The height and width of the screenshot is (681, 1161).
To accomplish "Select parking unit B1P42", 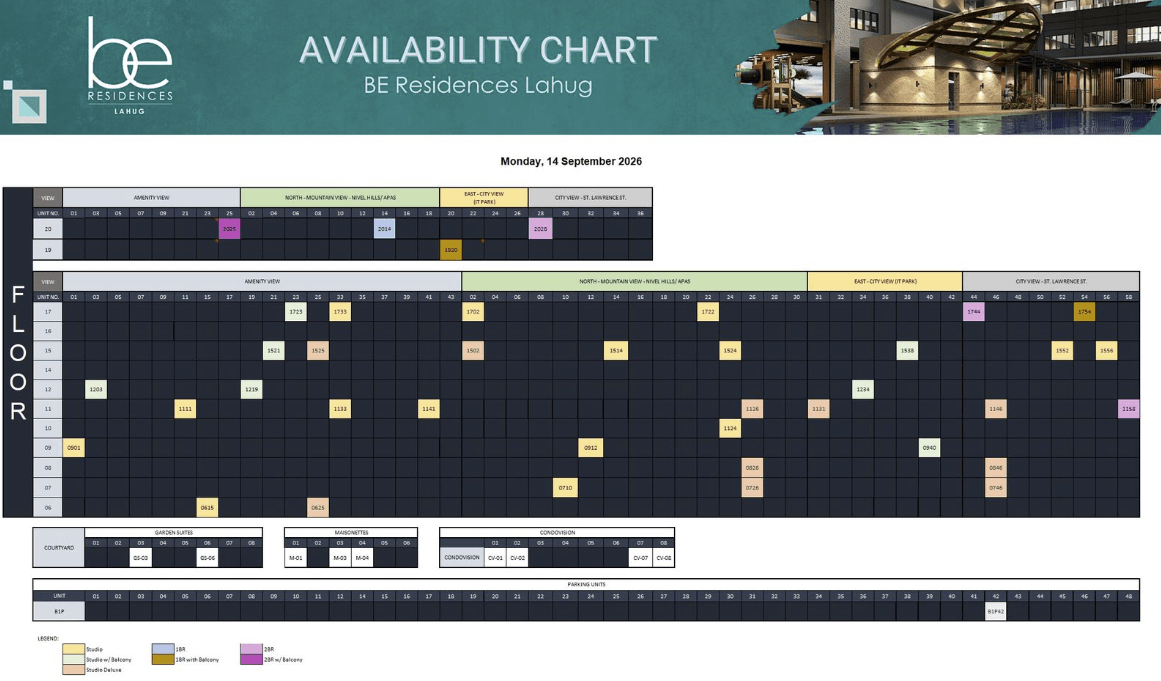I will [x=996, y=611].
